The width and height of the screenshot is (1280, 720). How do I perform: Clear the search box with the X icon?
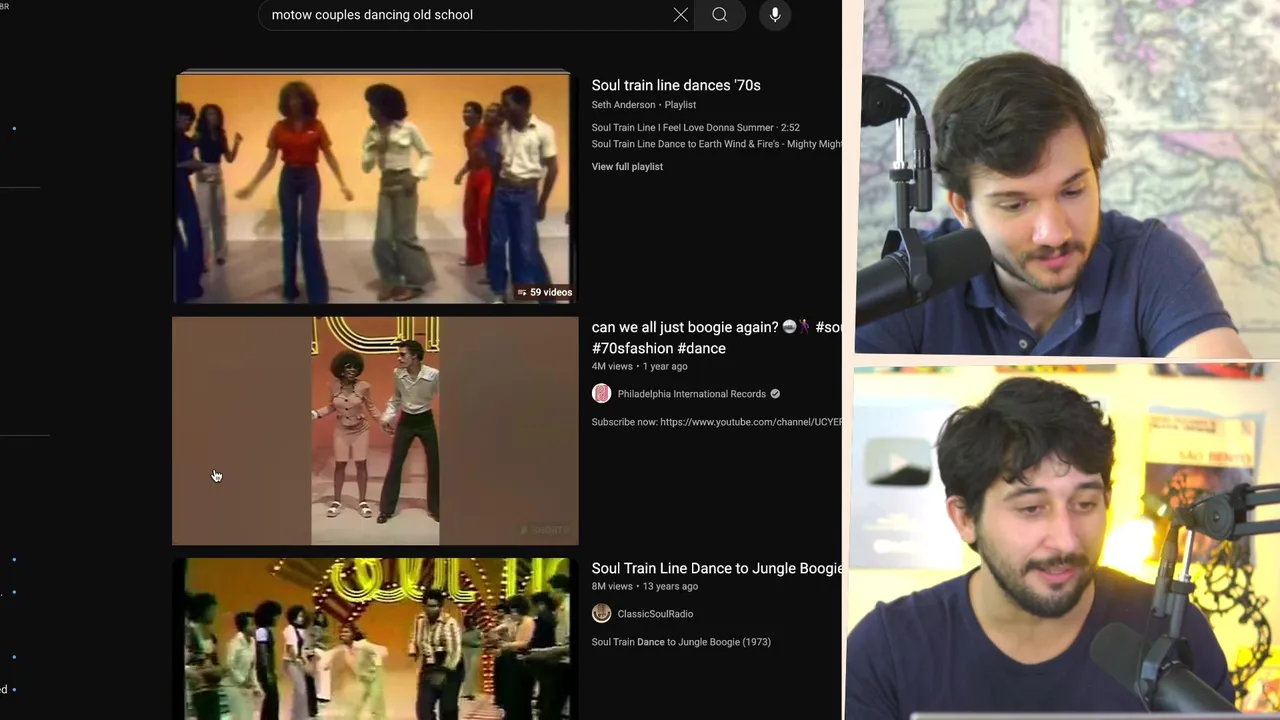pos(680,15)
